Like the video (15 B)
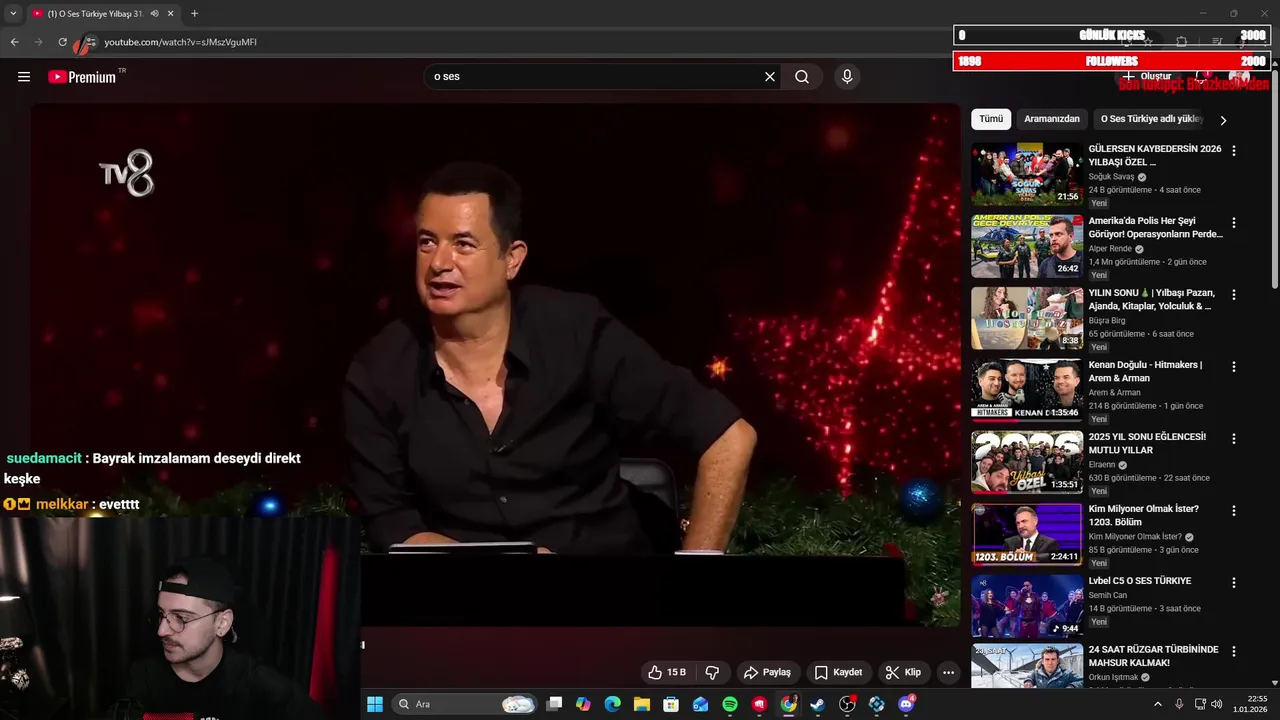Image resolution: width=1280 pixels, height=720 pixels. click(666, 672)
